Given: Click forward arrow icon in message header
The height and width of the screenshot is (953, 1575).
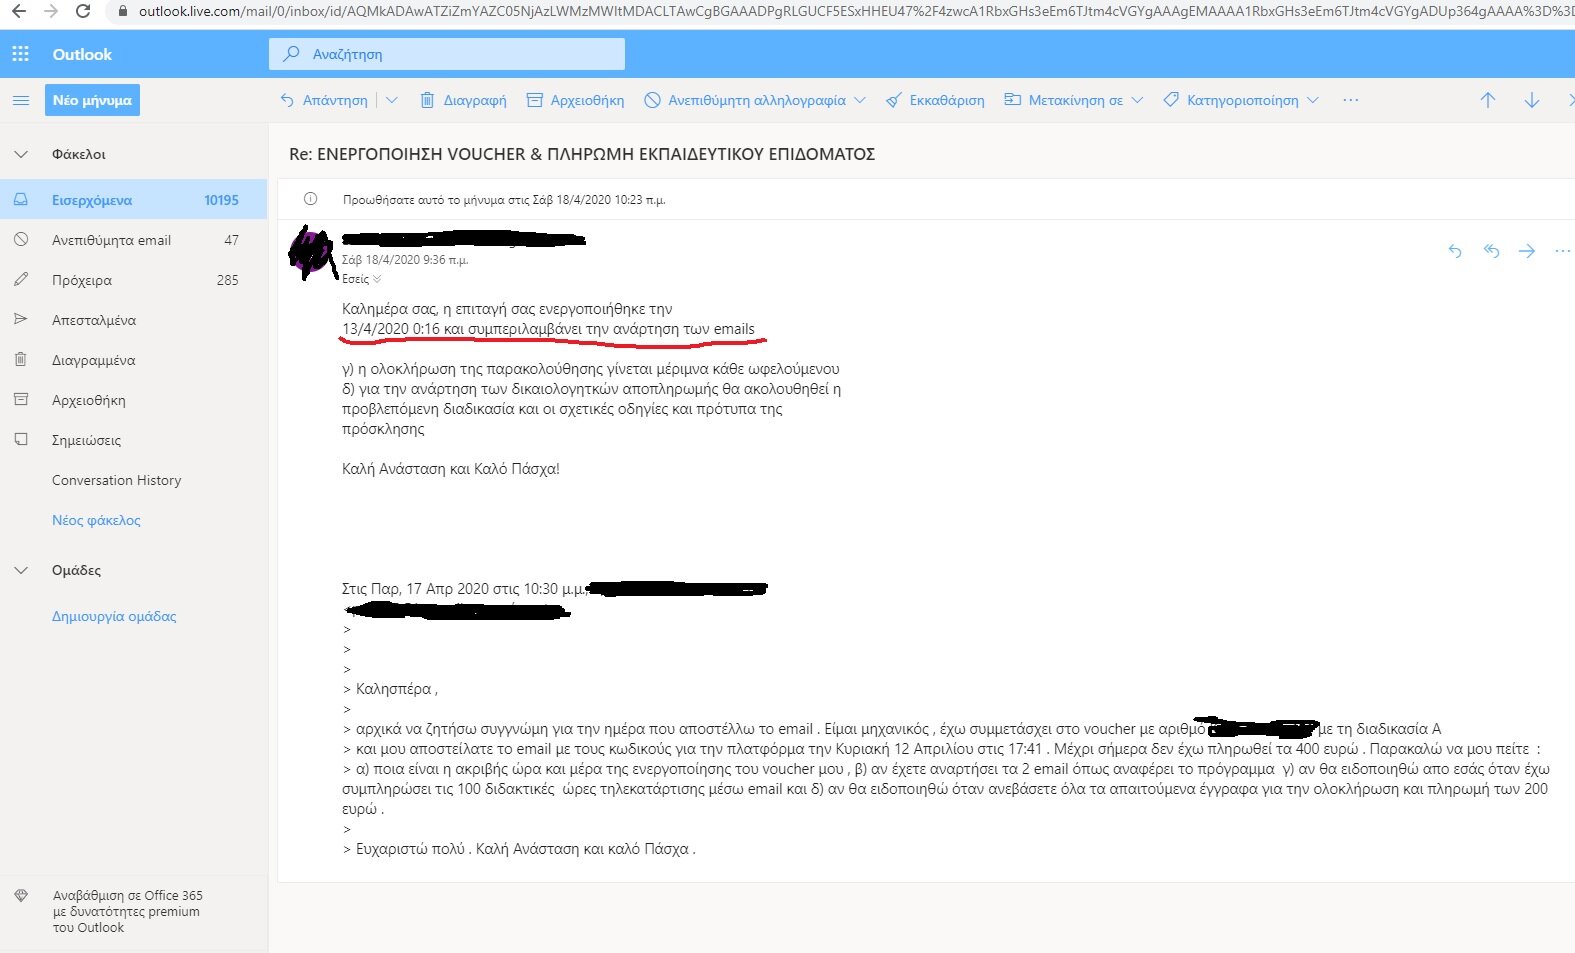Looking at the screenshot, I should [1527, 251].
